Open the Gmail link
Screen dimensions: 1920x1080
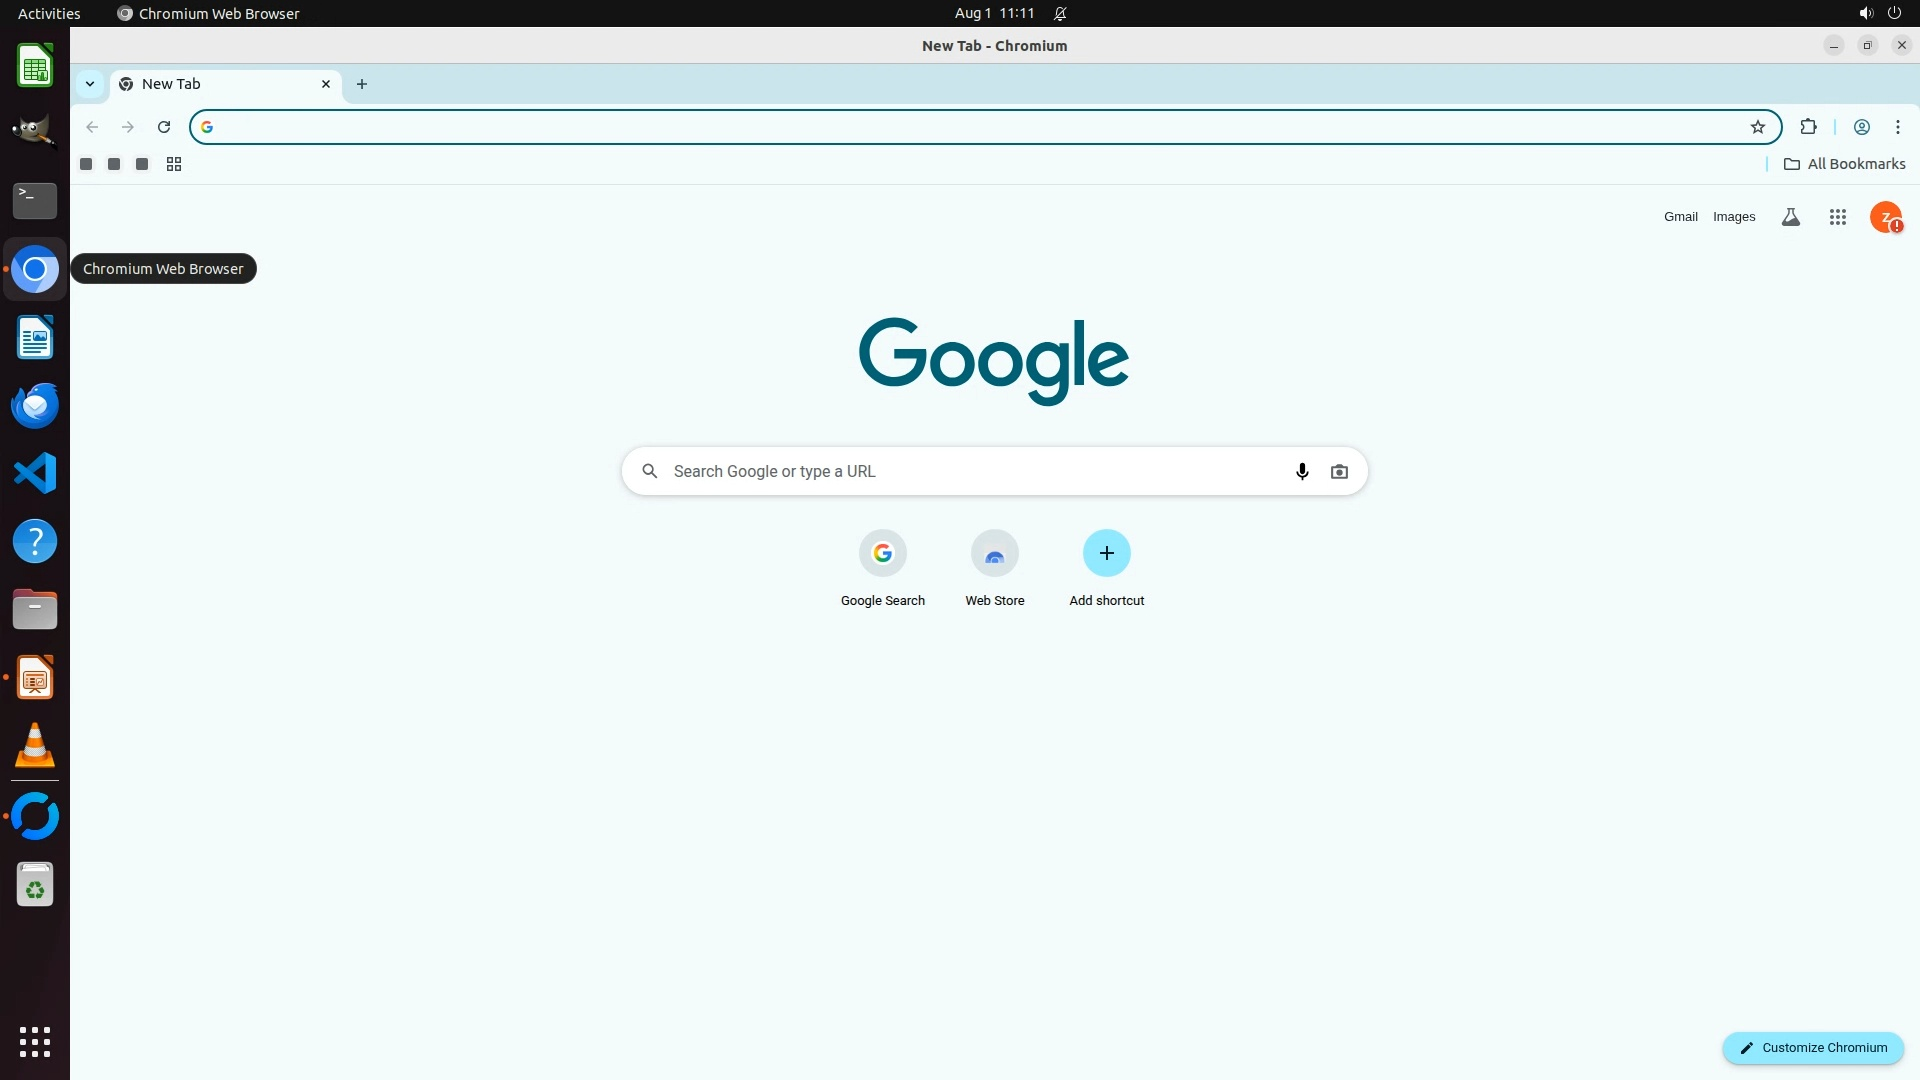point(1680,217)
